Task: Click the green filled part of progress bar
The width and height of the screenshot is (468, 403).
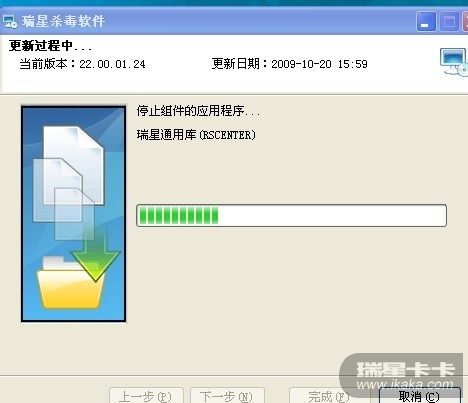Action: pyautogui.click(x=179, y=215)
